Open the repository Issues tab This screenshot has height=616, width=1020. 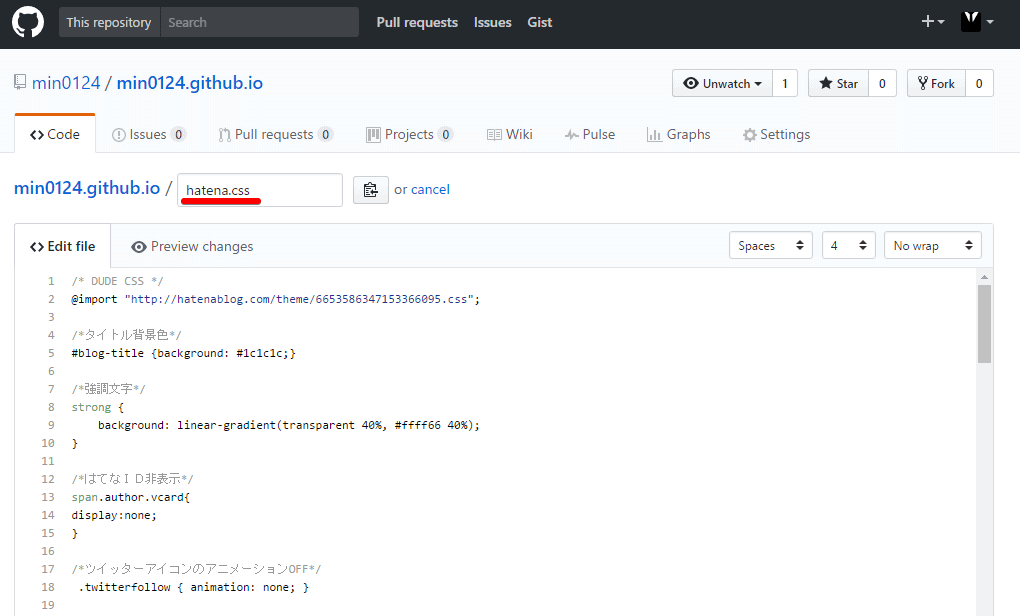click(148, 134)
